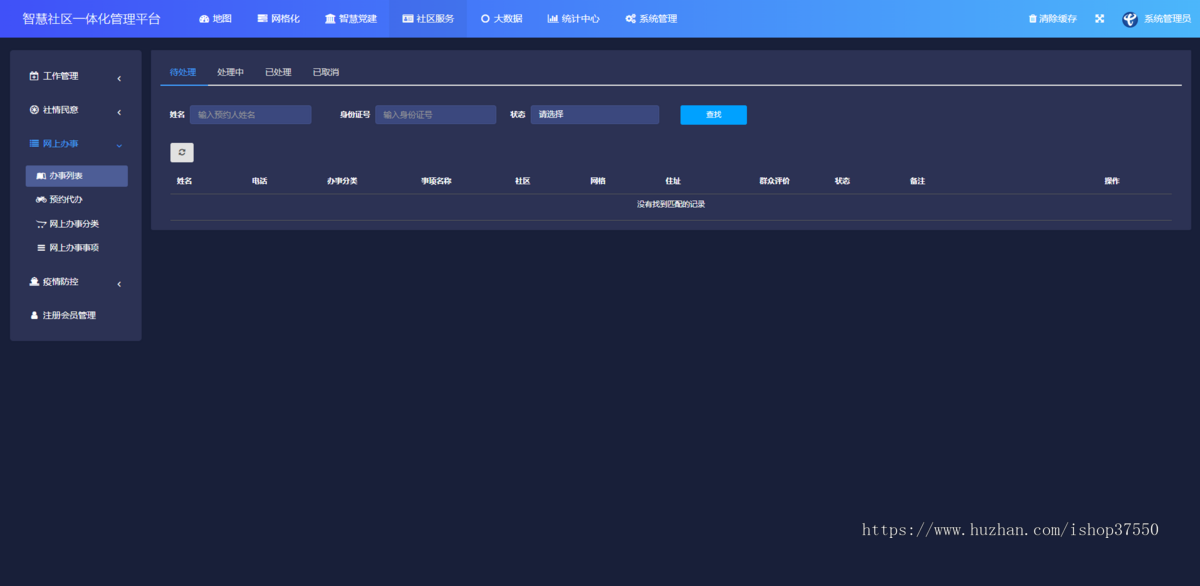Switch to the 已处理 tab

pos(278,71)
